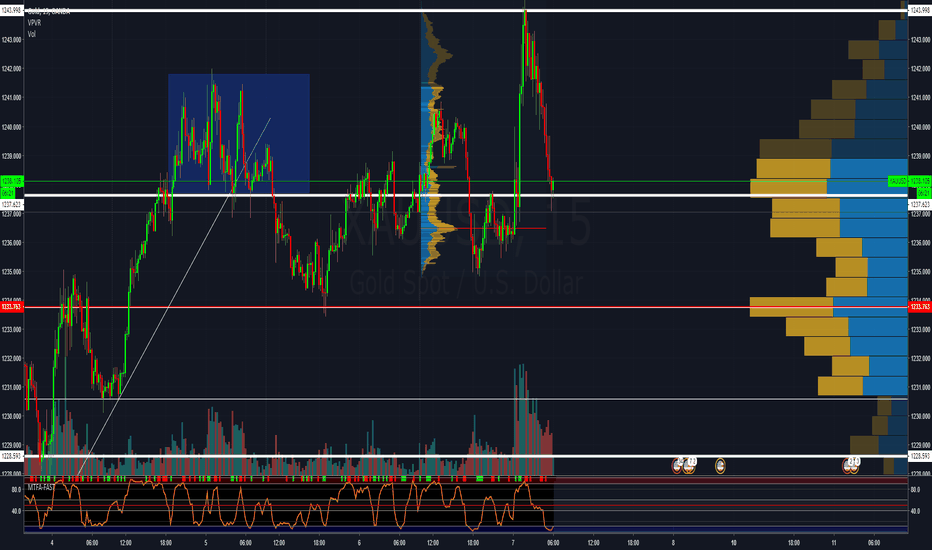Click the orange MTFA-FAST oscillator line
The height and width of the screenshot is (550, 932).
[289, 507]
